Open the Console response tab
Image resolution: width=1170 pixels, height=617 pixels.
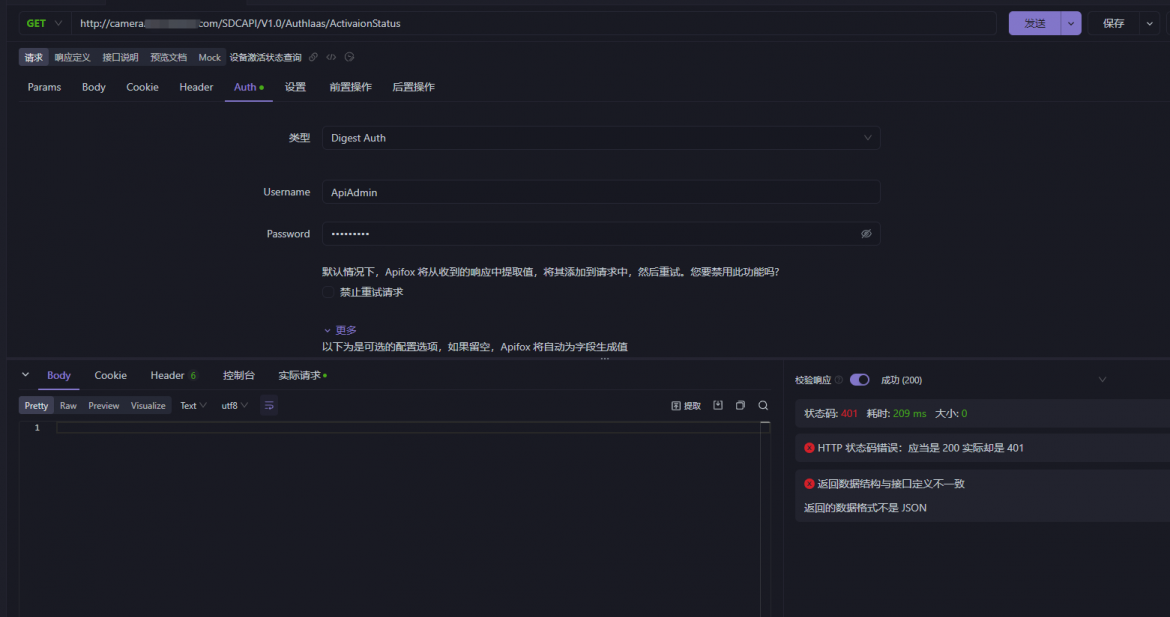(239, 375)
